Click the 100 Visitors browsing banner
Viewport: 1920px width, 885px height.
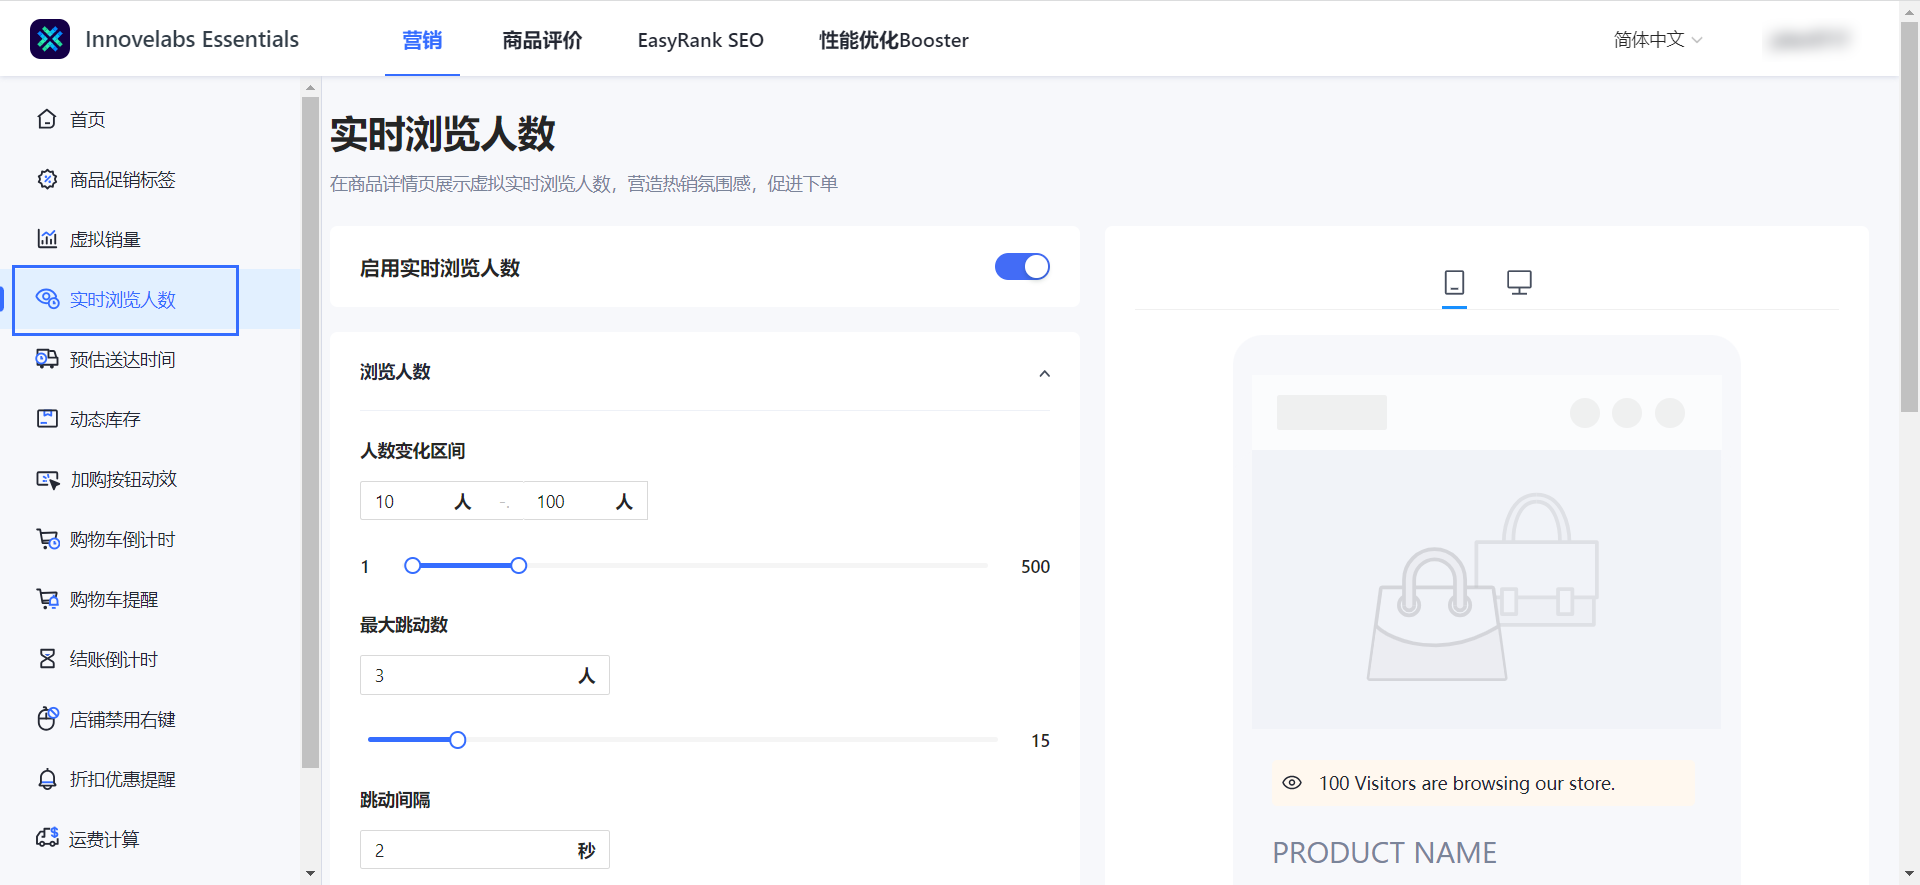pyautogui.click(x=1484, y=783)
